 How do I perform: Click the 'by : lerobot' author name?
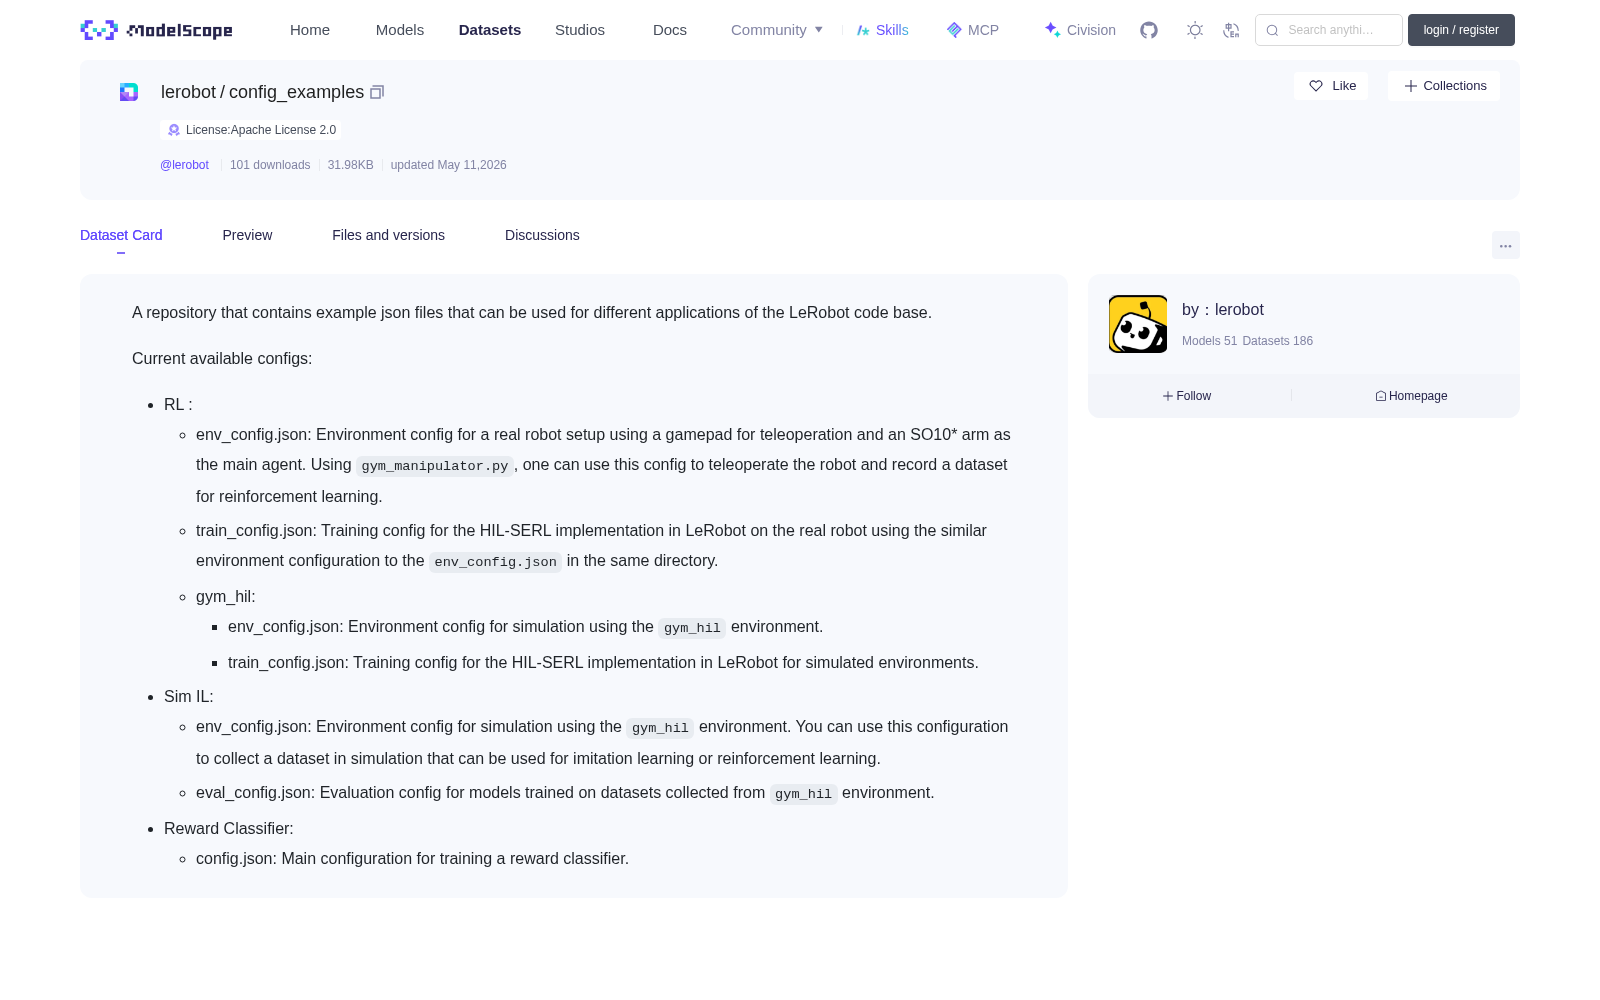1223,310
